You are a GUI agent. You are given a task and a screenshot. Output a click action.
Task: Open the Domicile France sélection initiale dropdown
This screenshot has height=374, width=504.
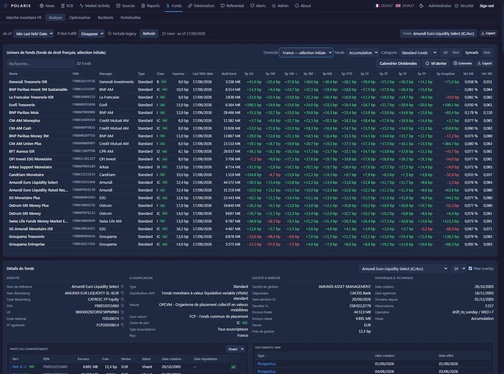click(306, 53)
